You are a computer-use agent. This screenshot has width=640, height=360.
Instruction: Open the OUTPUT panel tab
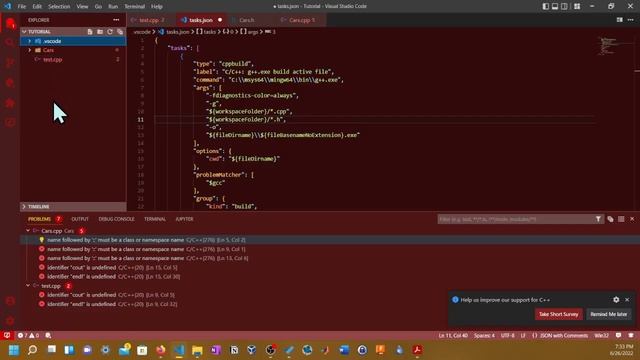coord(80,219)
